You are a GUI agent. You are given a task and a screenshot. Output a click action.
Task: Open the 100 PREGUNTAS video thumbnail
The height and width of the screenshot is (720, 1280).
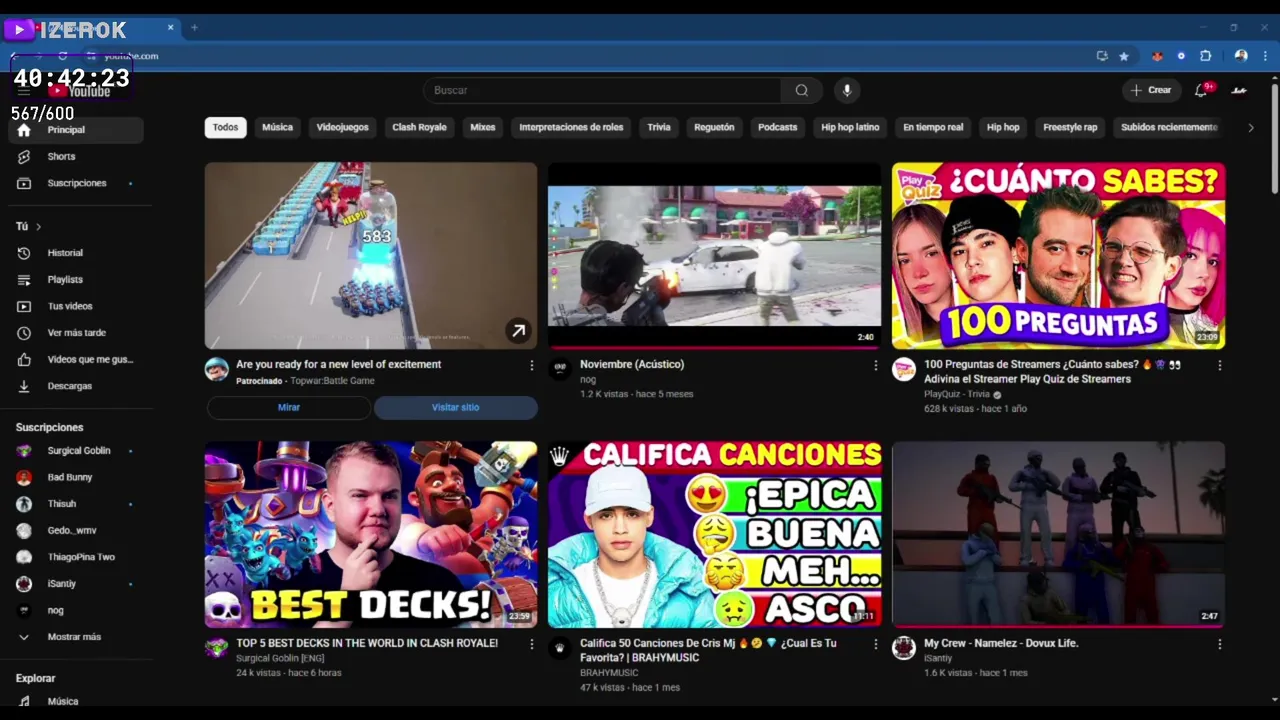click(x=1058, y=256)
